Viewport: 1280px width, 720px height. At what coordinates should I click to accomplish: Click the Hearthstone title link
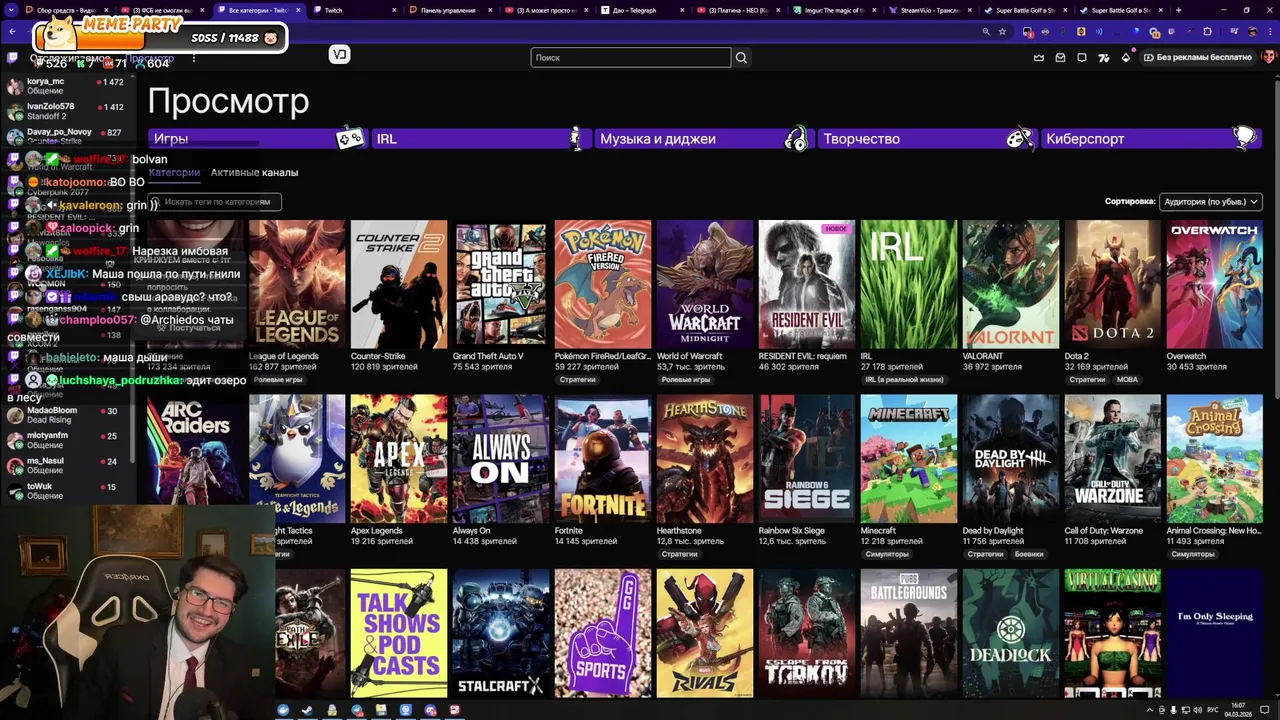[x=679, y=531]
